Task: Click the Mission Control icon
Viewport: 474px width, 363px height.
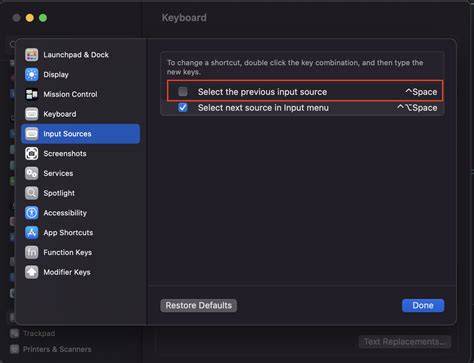Action: point(32,94)
